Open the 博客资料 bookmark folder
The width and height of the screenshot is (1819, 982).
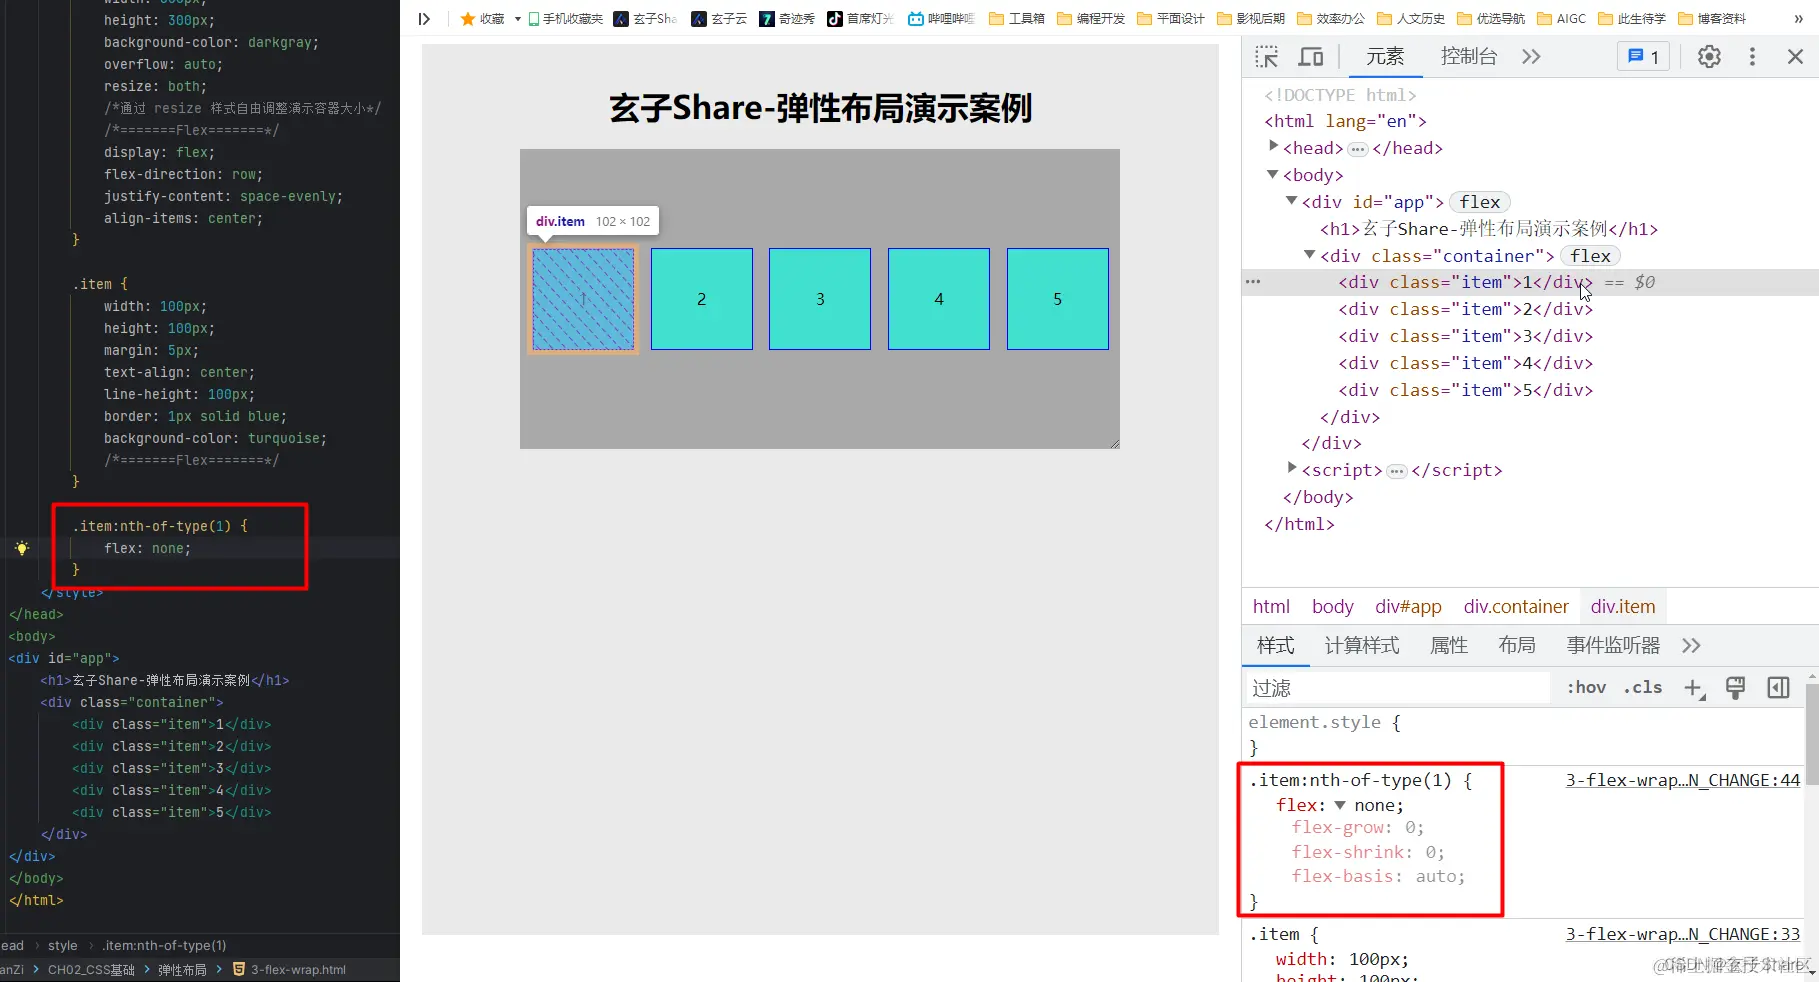pyautogui.click(x=1712, y=18)
